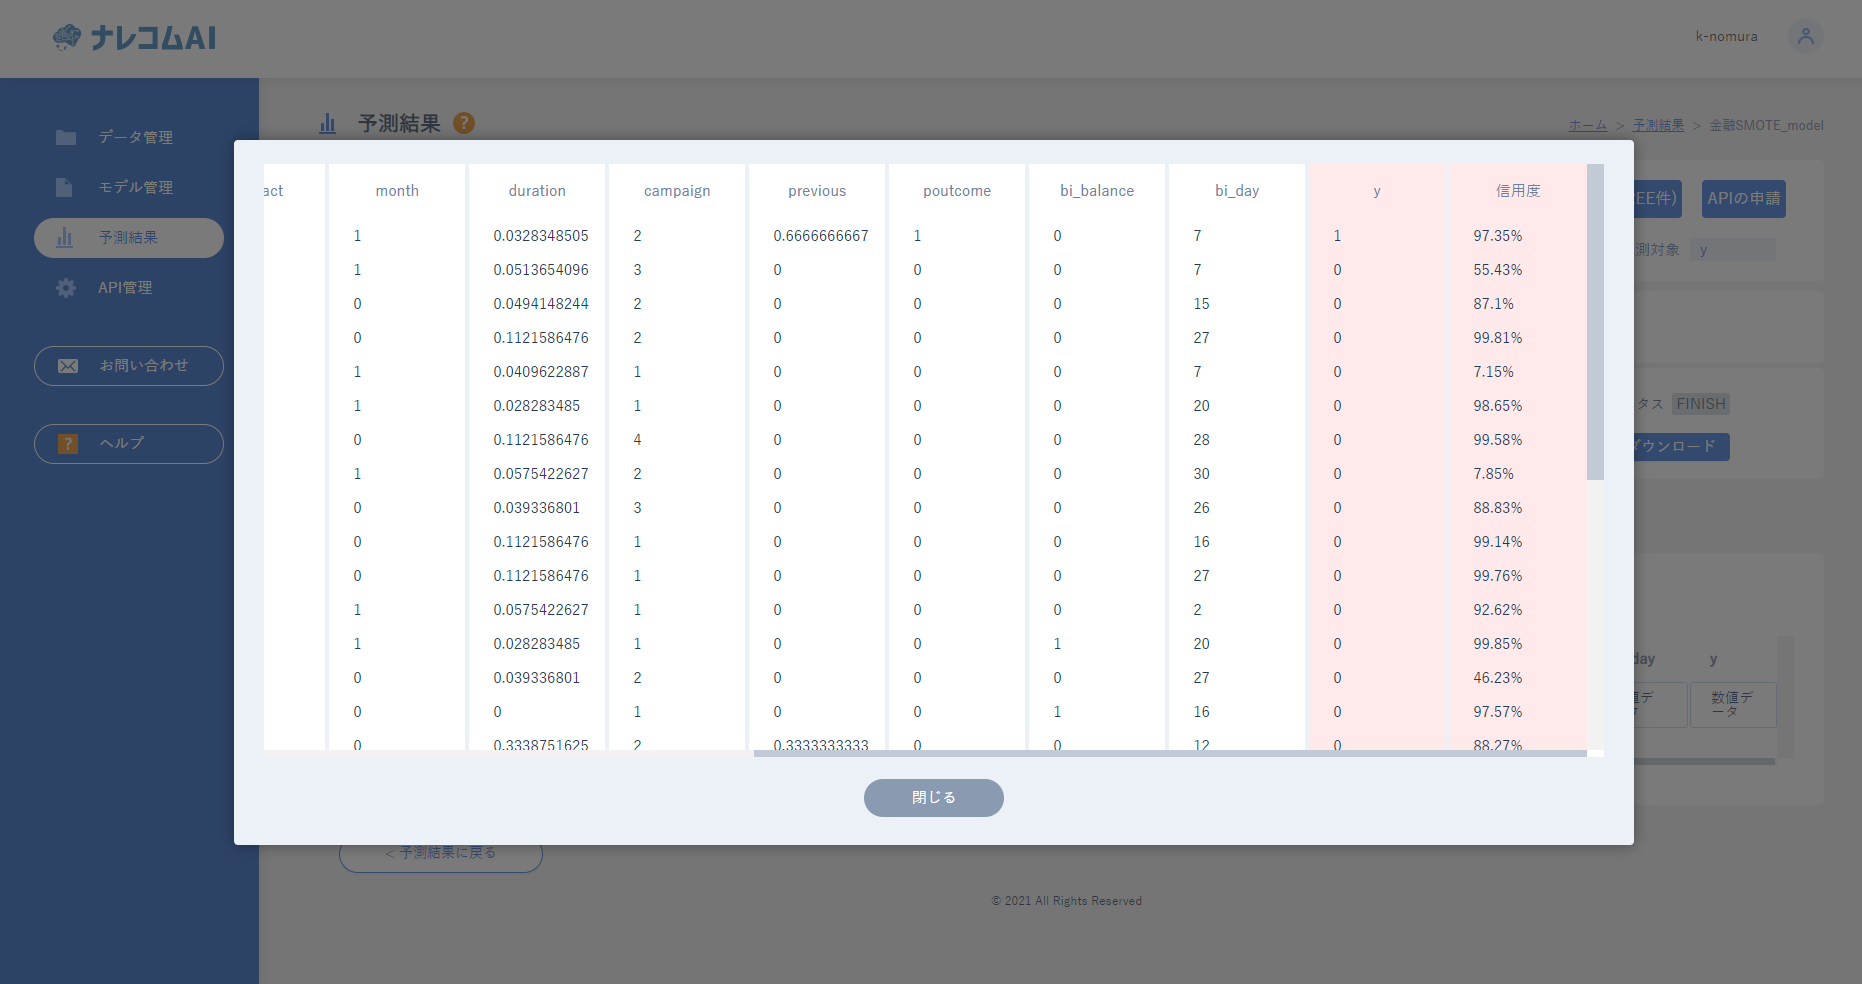Image resolution: width=1862 pixels, height=984 pixels.
Task: Click the previous column header
Action: (817, 191)
